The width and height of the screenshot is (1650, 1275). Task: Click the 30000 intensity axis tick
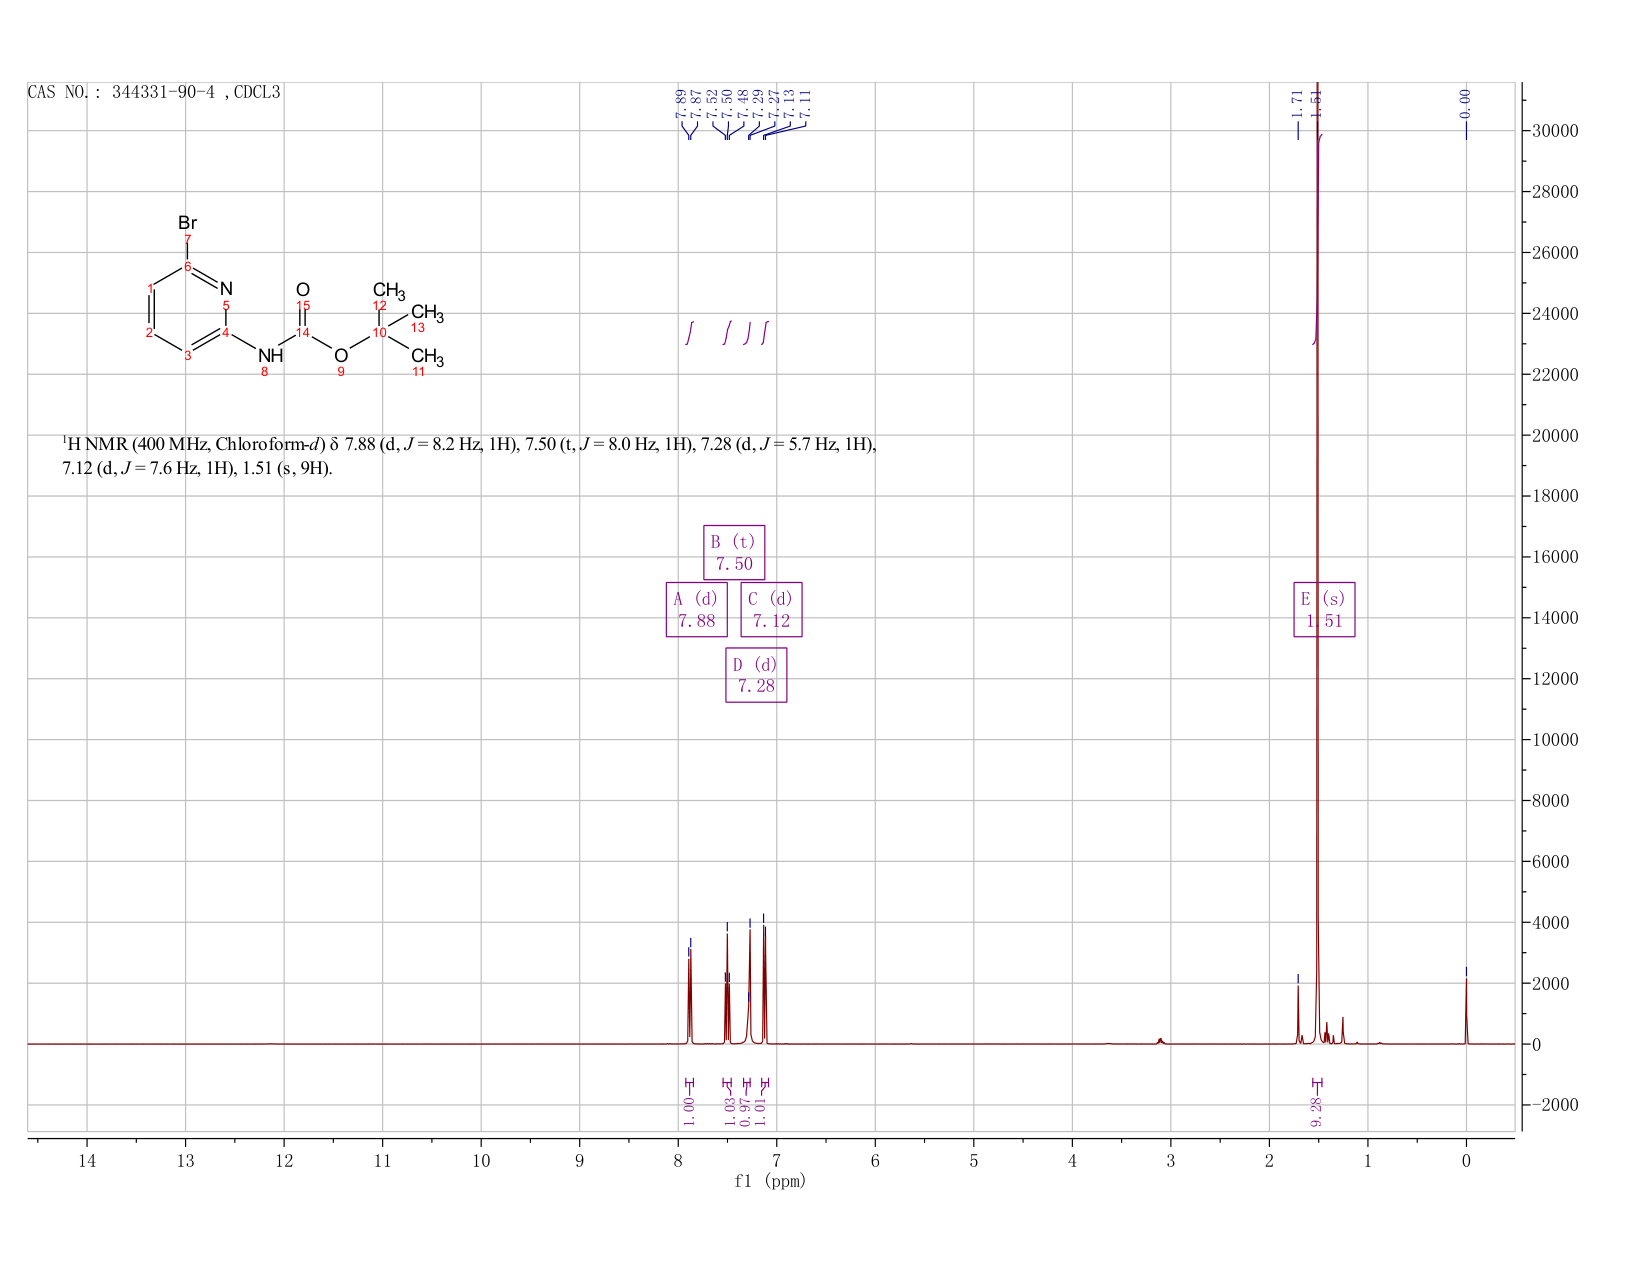pyautogui.click(x=1554, y=131)
